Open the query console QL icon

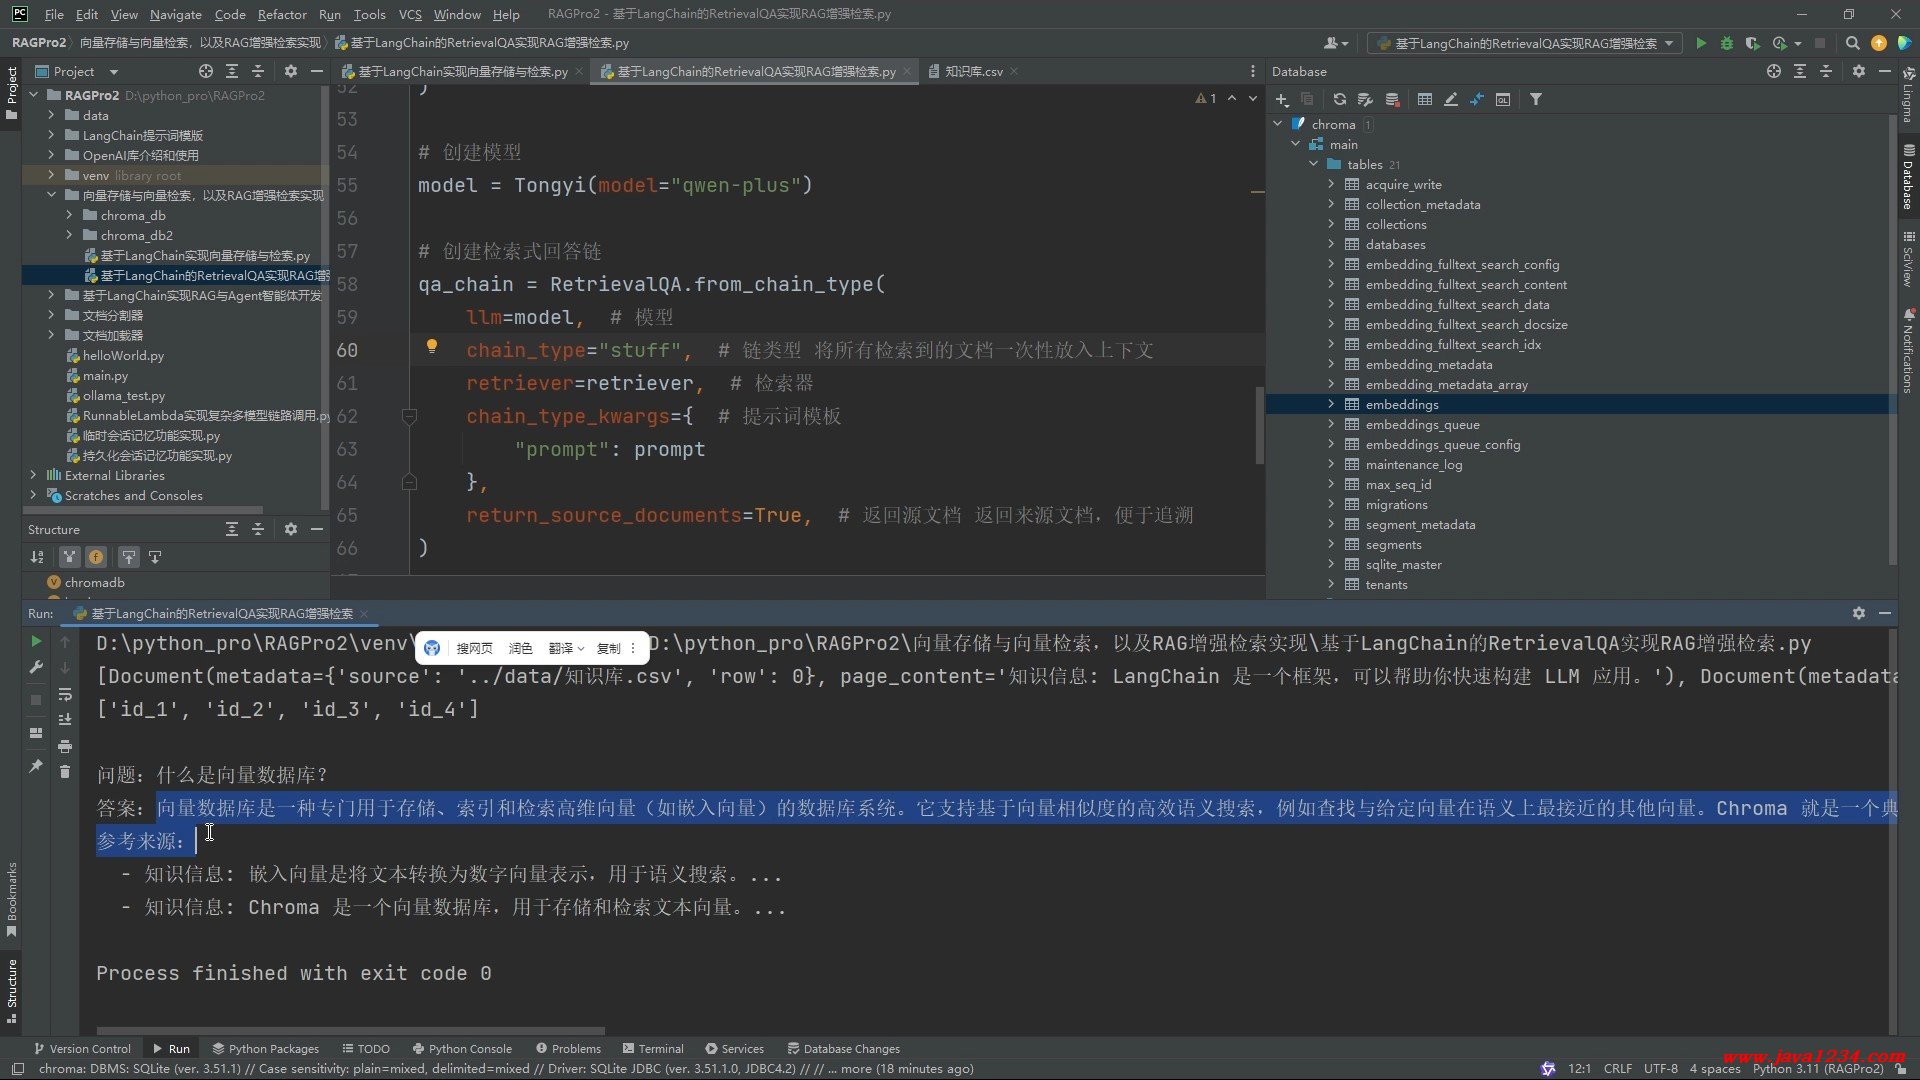[1503, 99]
